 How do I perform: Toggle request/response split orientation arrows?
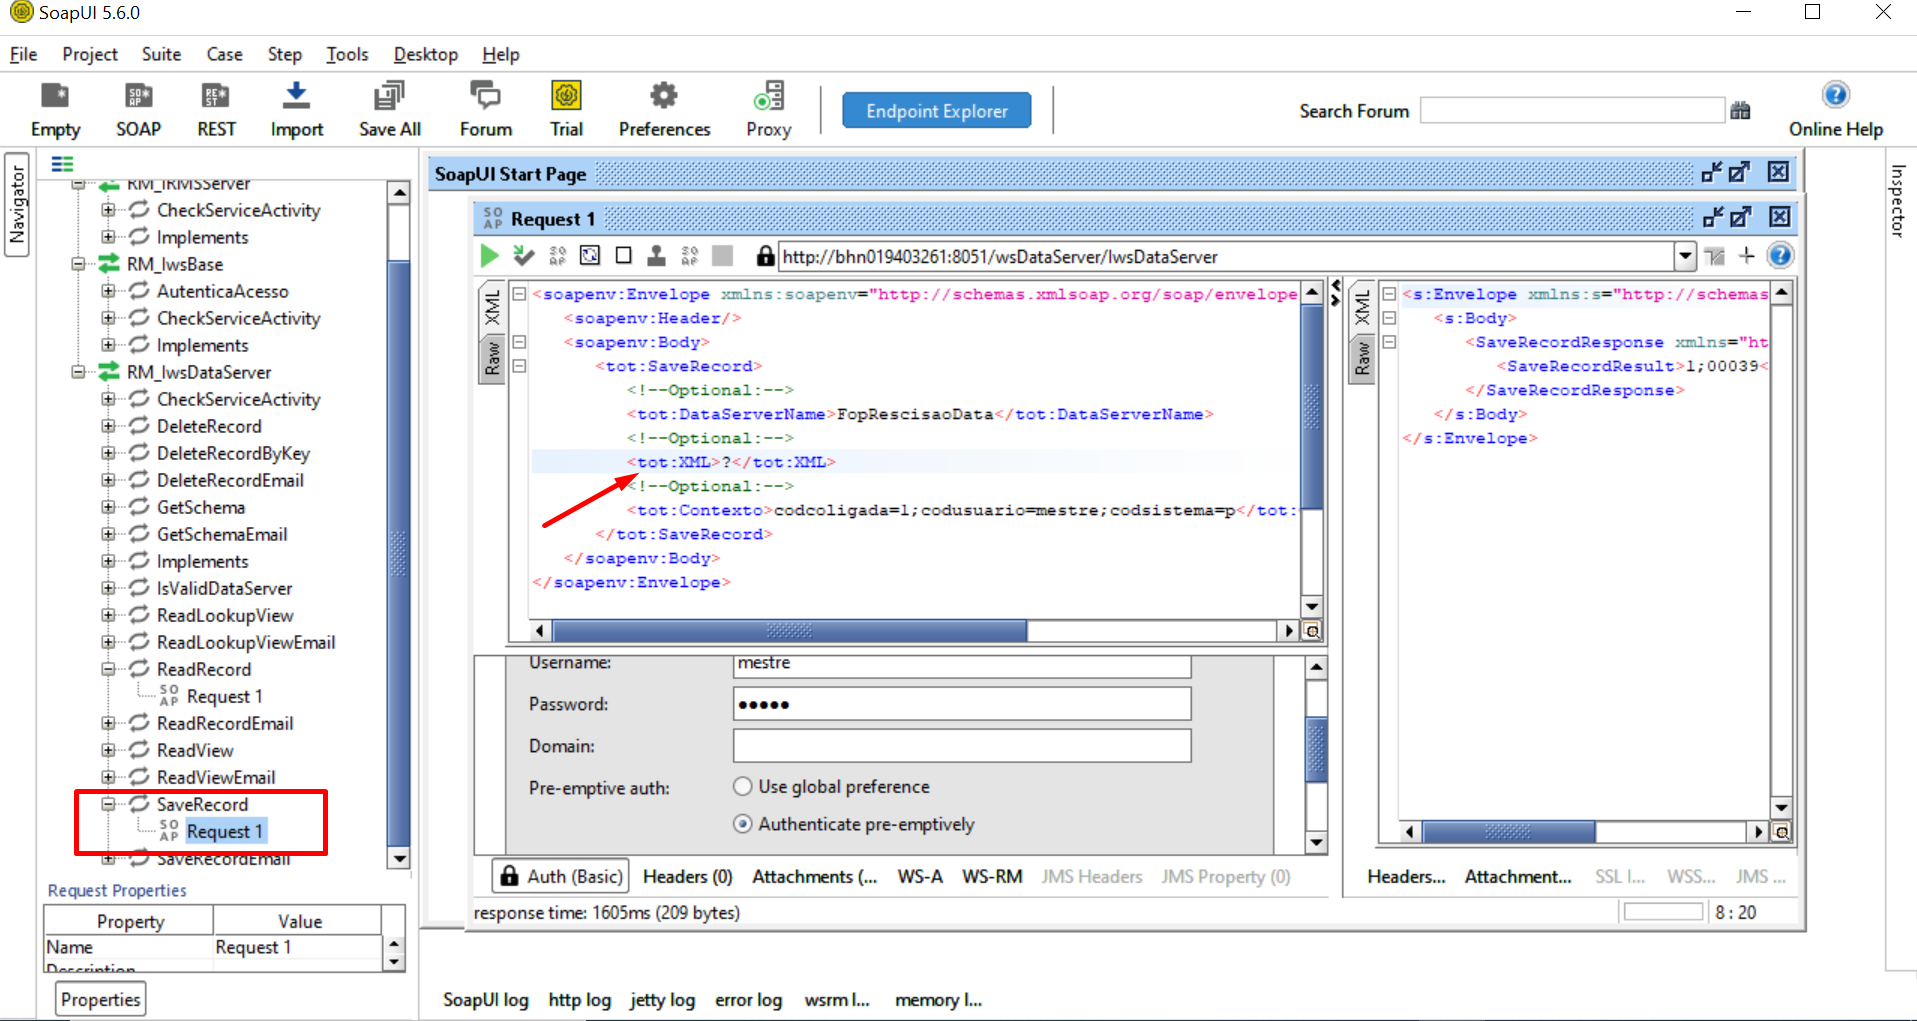(x=1335, y=293)
